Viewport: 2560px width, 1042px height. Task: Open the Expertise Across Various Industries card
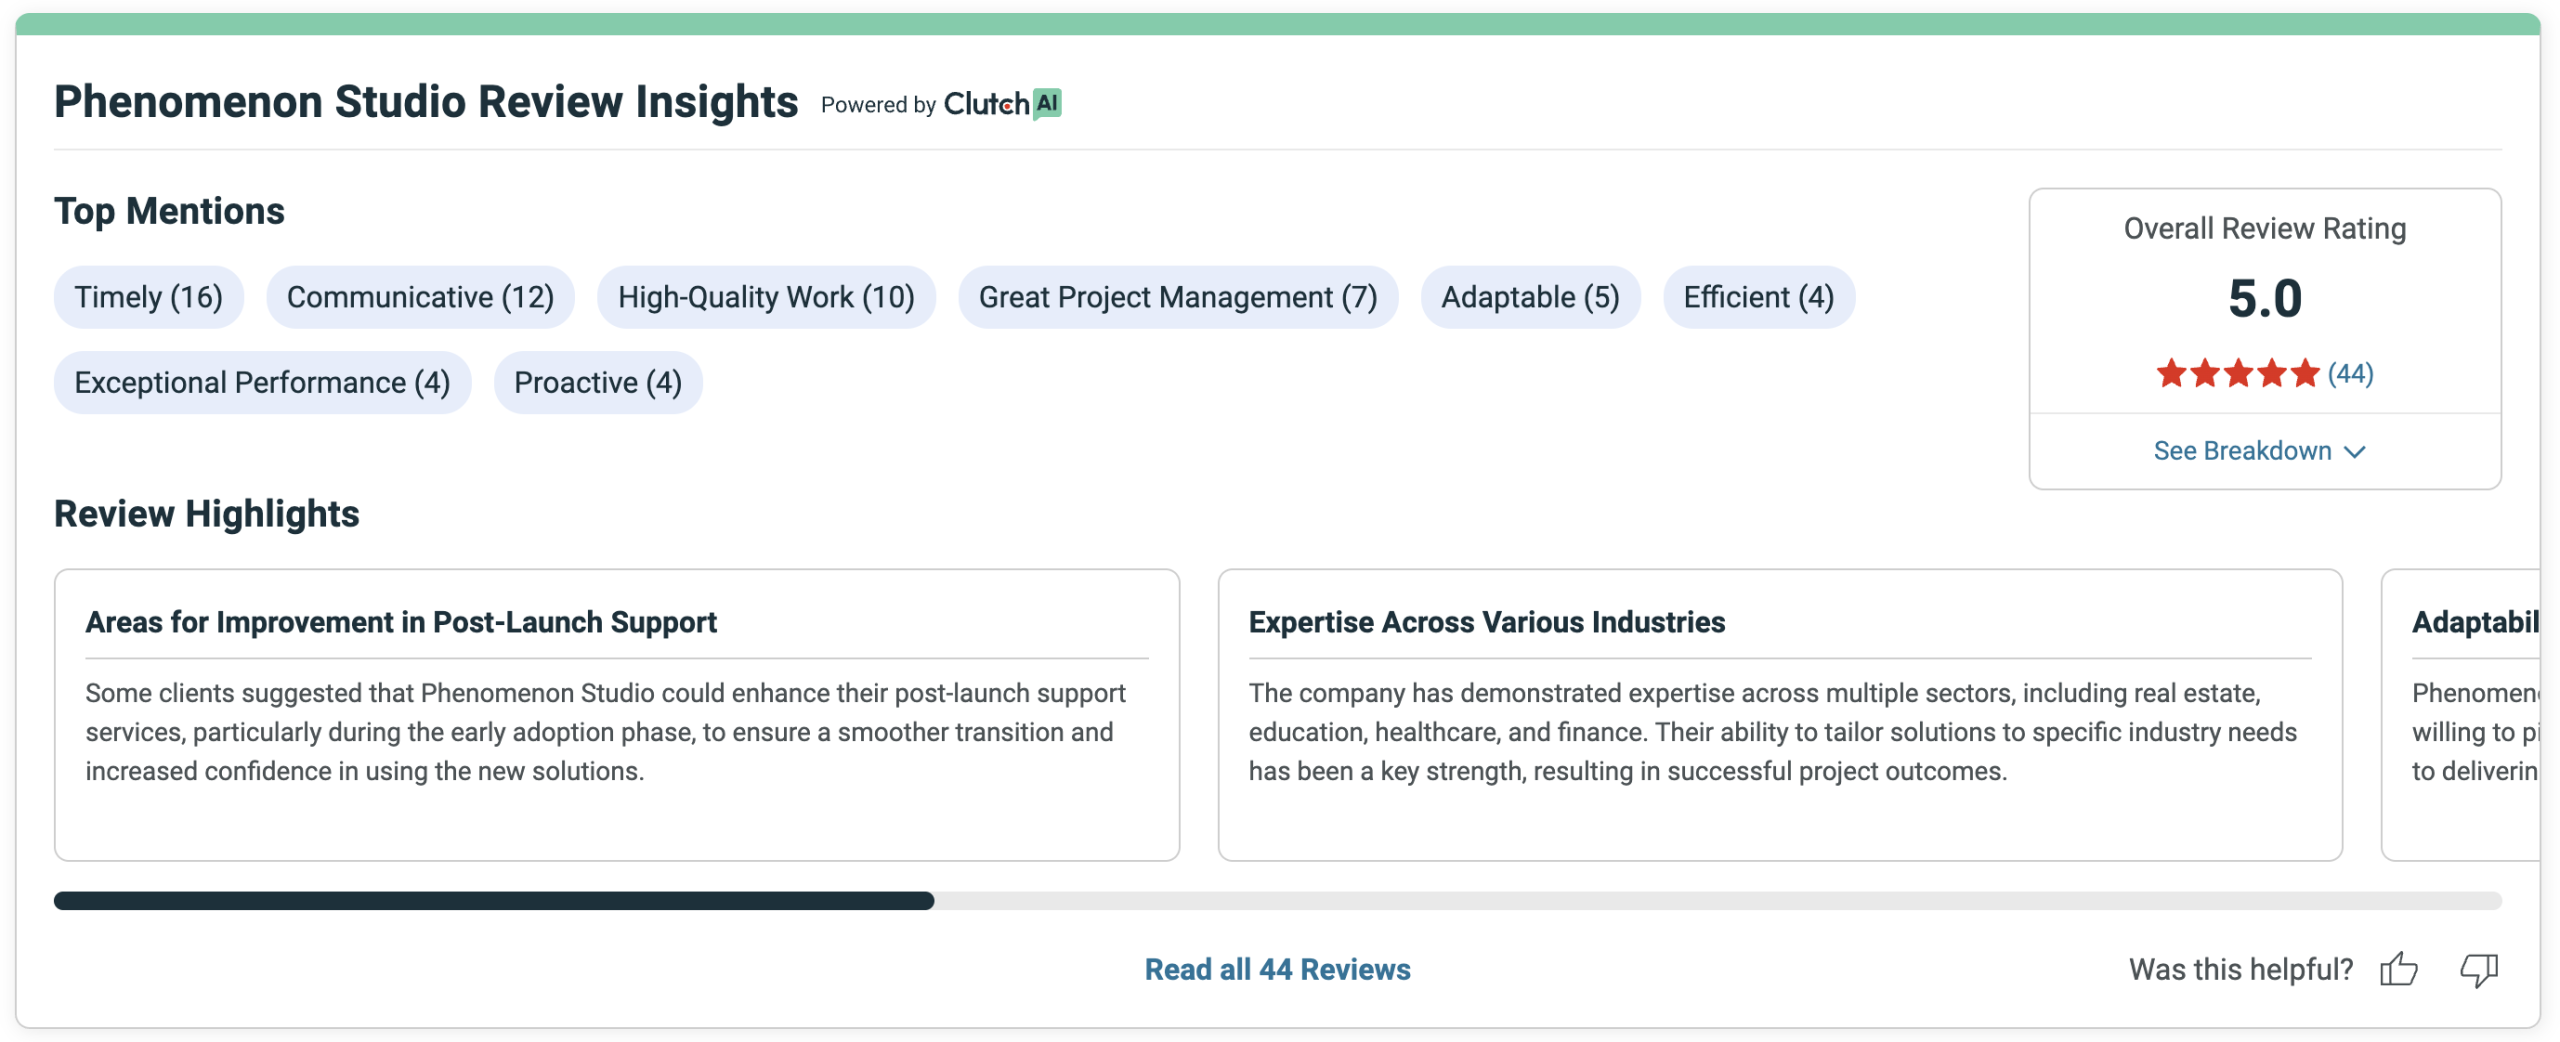pyautogui.click(x=1780, y=715)
